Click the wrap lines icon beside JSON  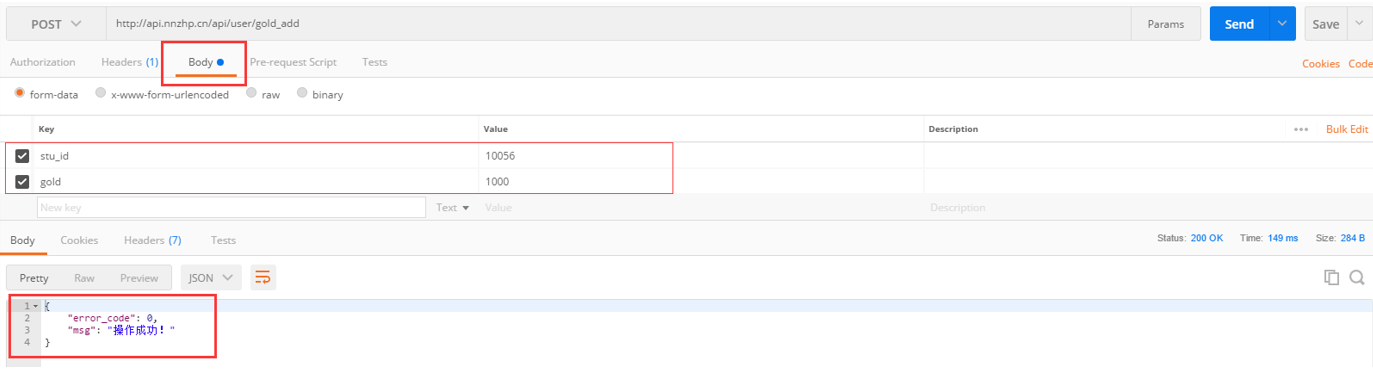[262, 277]
